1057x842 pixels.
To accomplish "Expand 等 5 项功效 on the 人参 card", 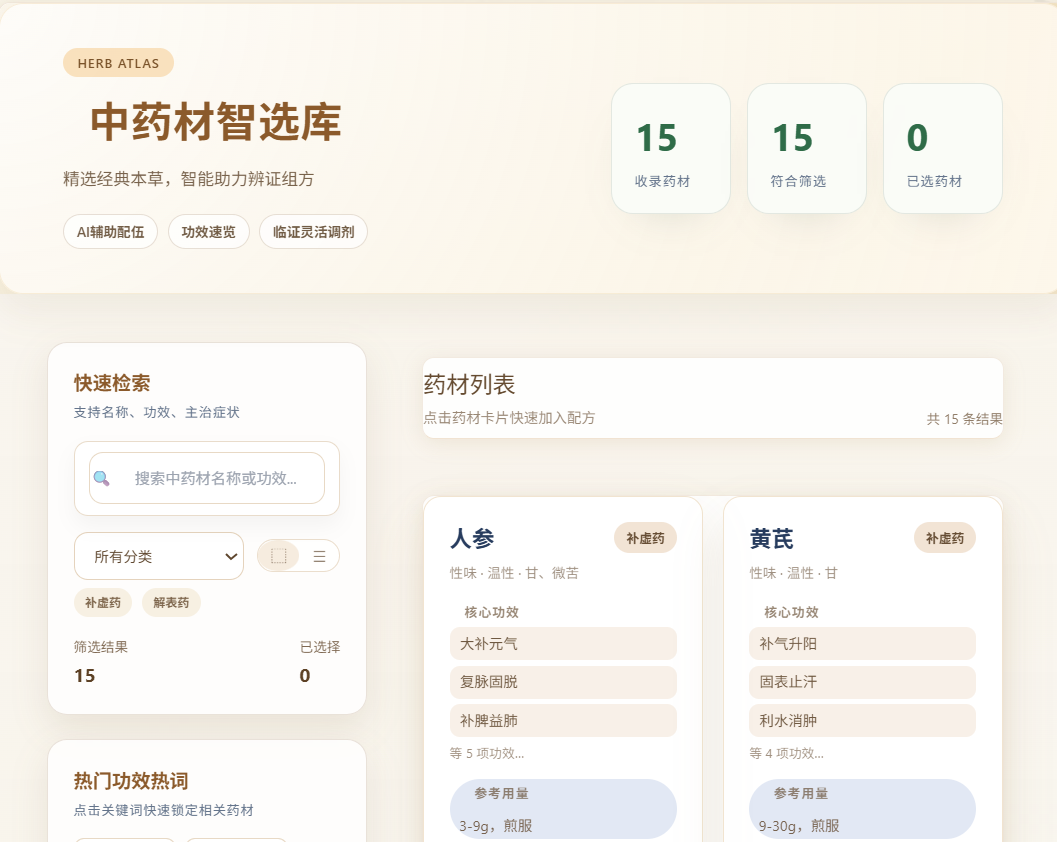I will [x=487, y=753].
